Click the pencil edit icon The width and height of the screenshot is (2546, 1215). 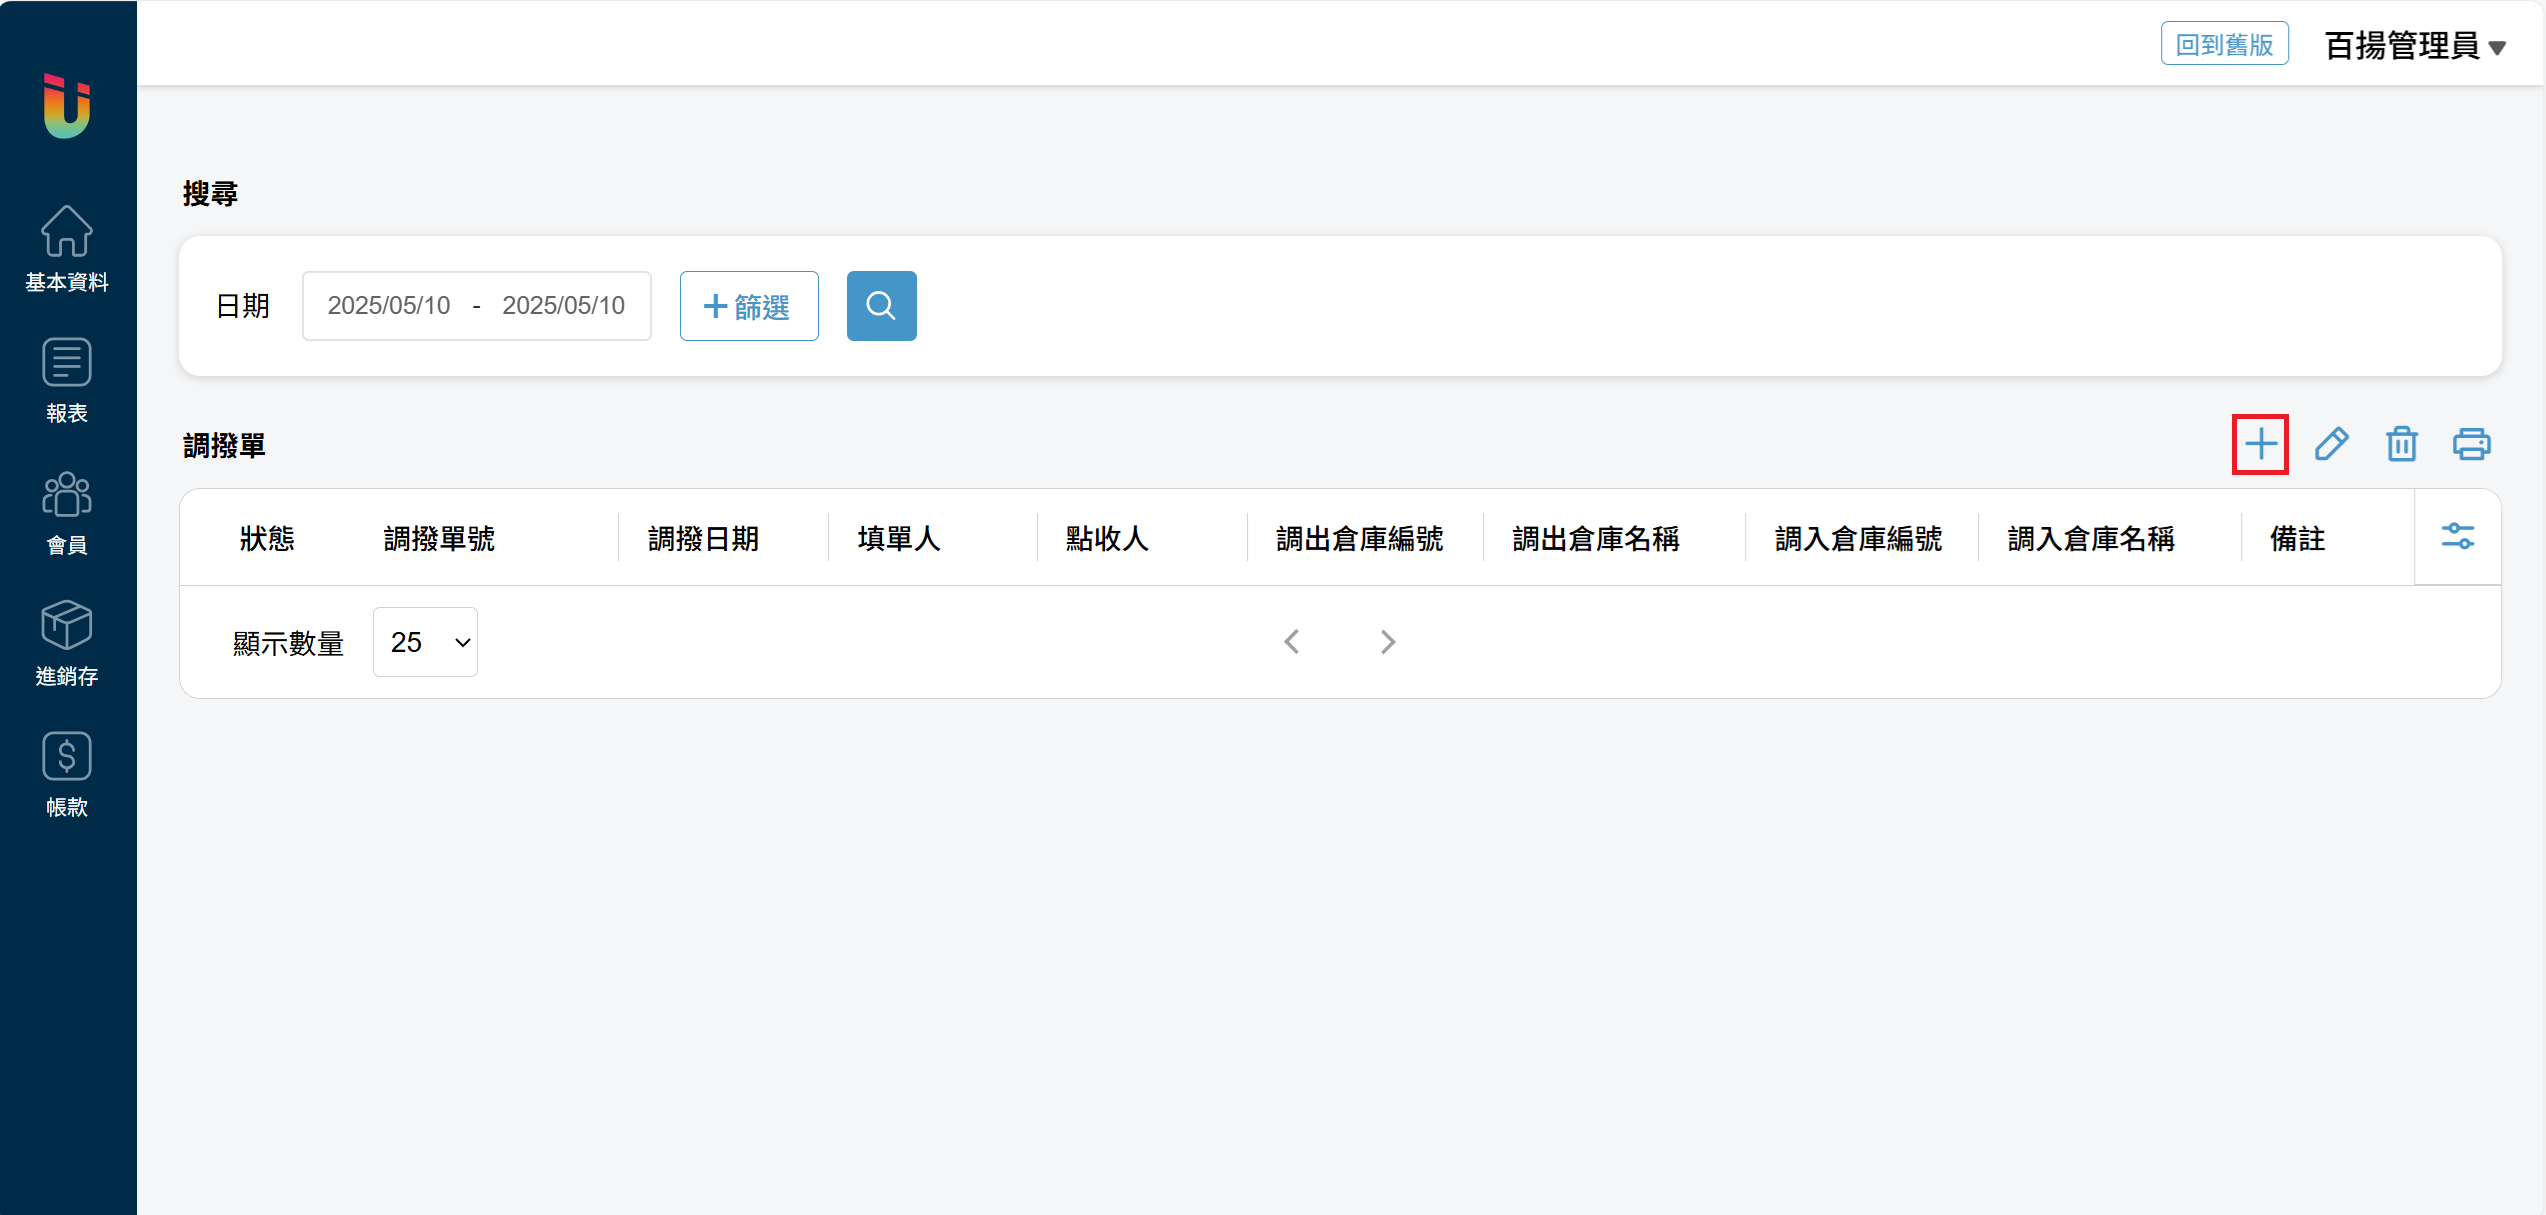[x=2331, y=444]
